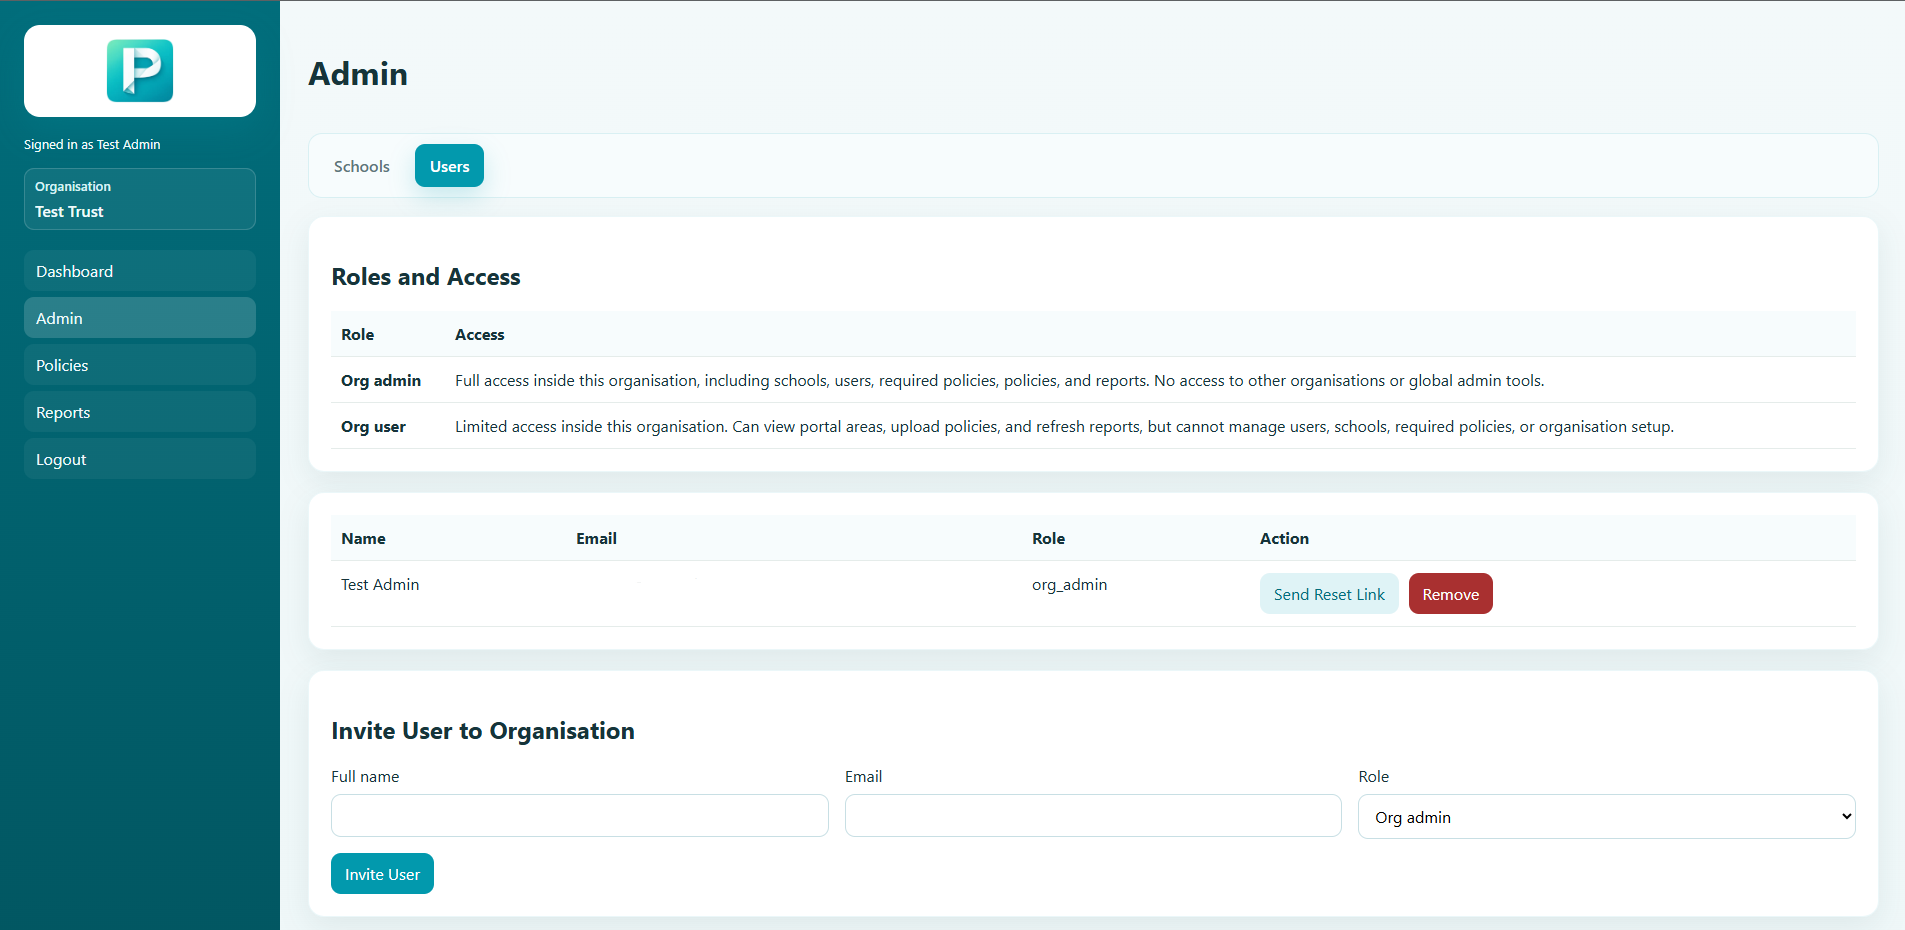Expand the Role dropdown showing Org admin

(x=1606, y=817)
